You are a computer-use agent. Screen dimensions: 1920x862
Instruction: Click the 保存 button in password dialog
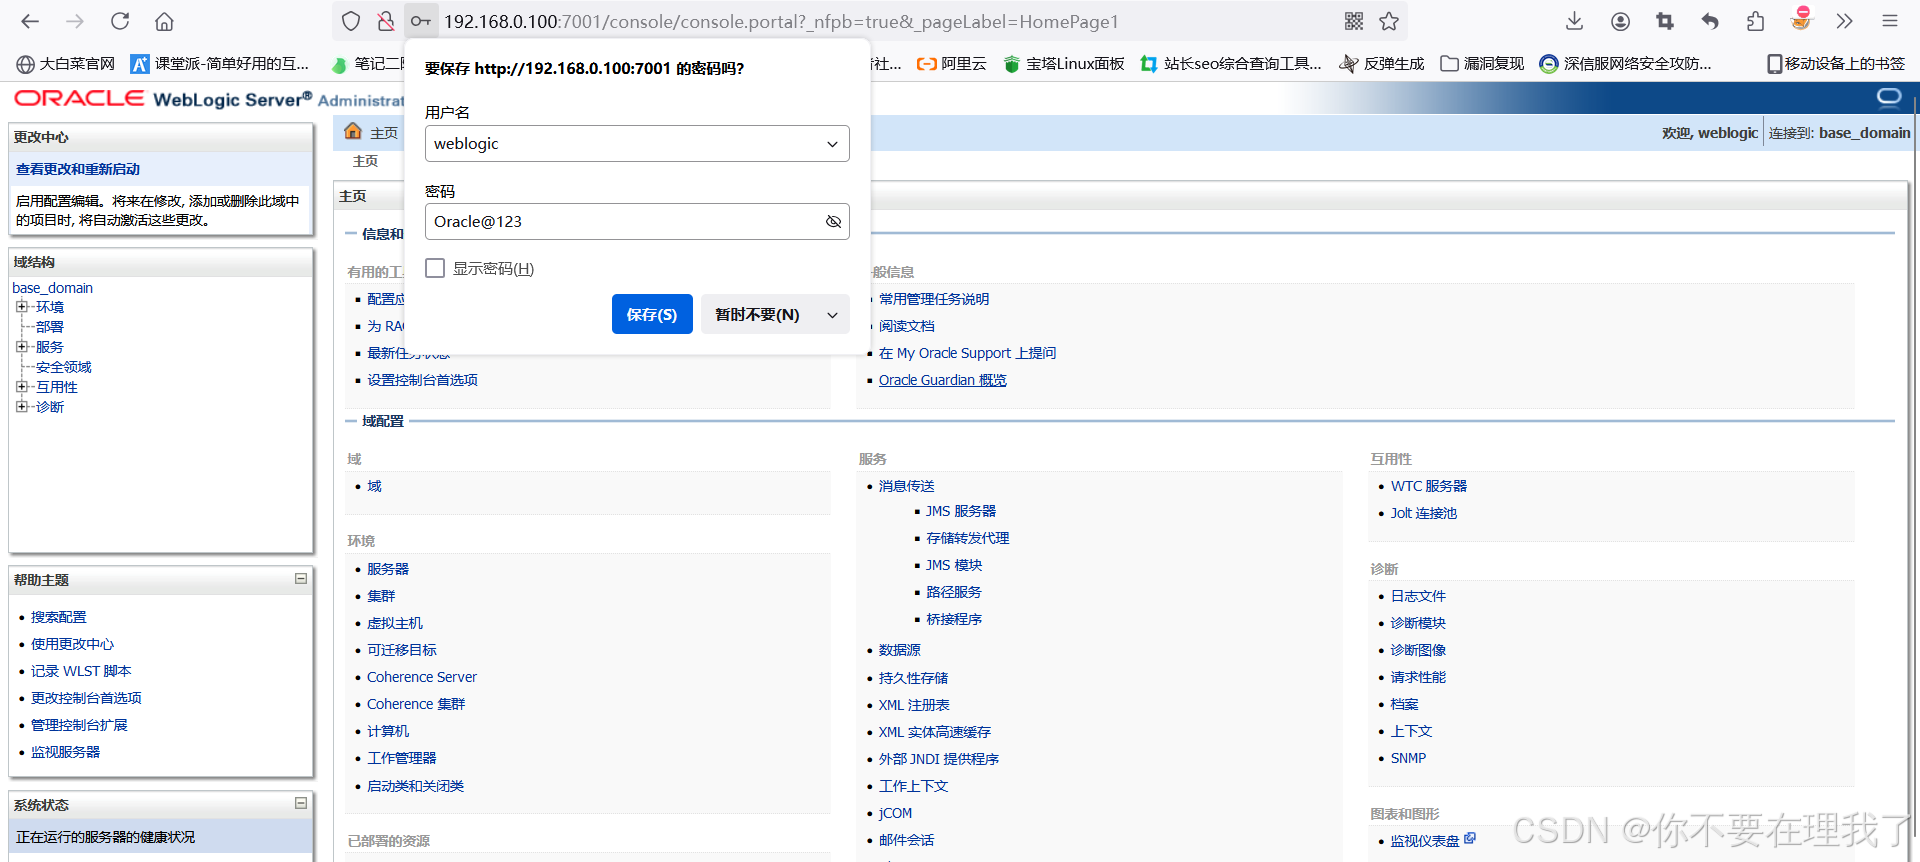coord(652,314)
